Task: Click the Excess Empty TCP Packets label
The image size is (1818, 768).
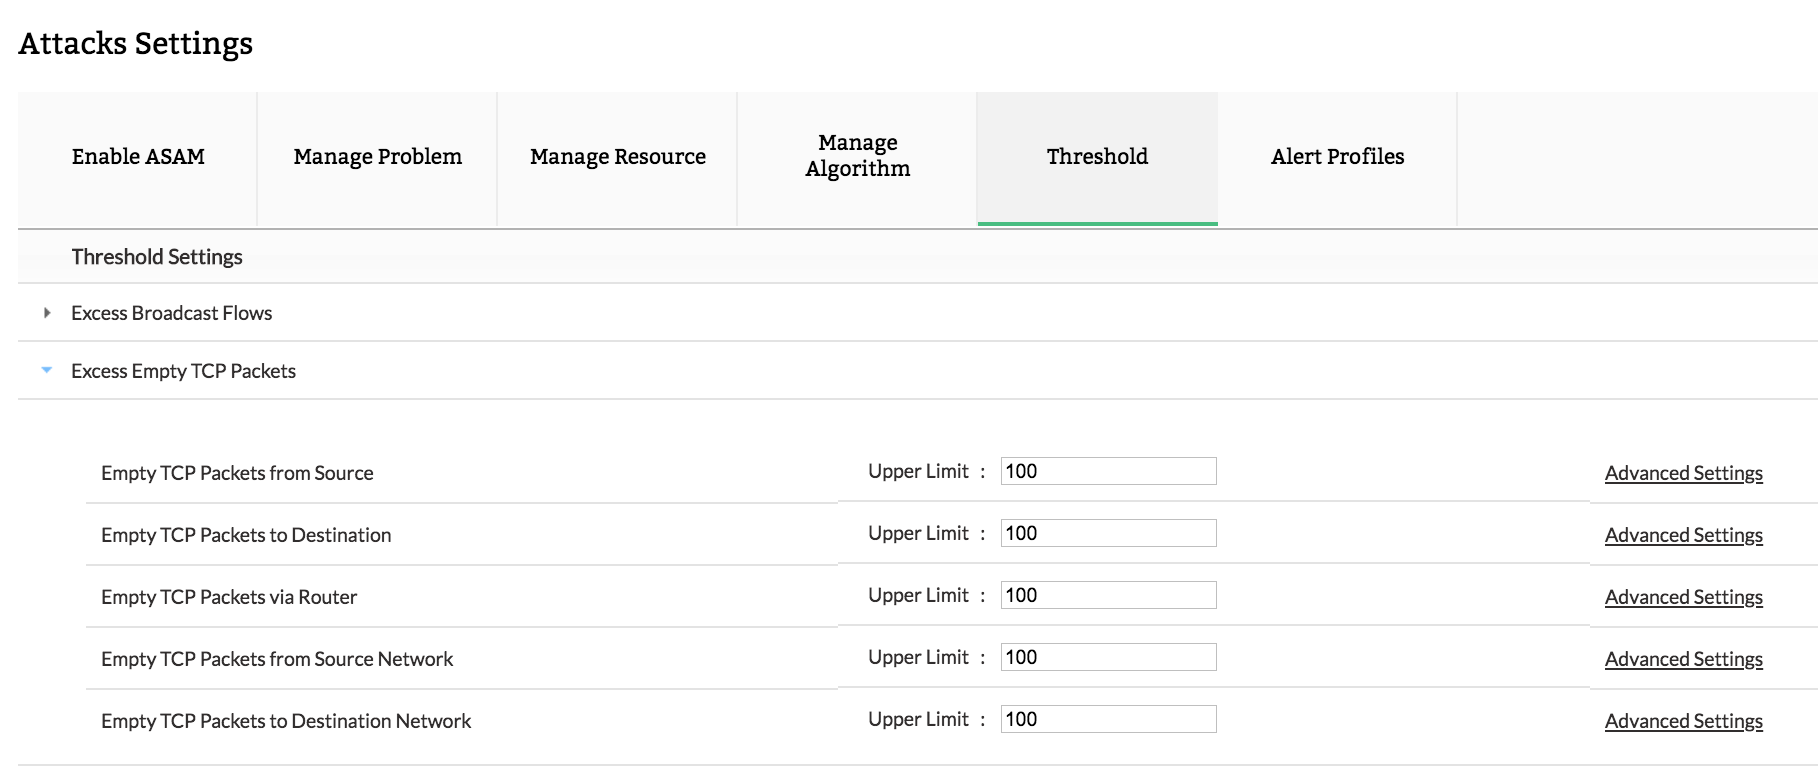Action: click(184, 371)
